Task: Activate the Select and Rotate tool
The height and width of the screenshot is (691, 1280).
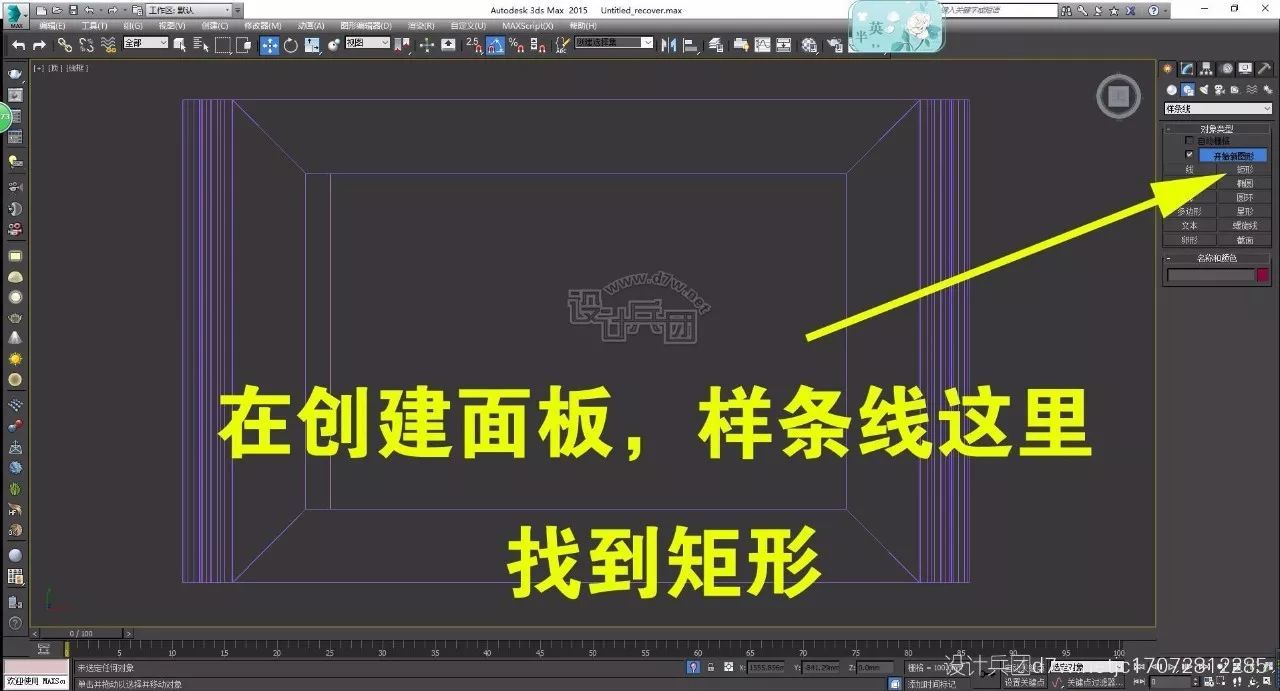Action: [290, 45]
